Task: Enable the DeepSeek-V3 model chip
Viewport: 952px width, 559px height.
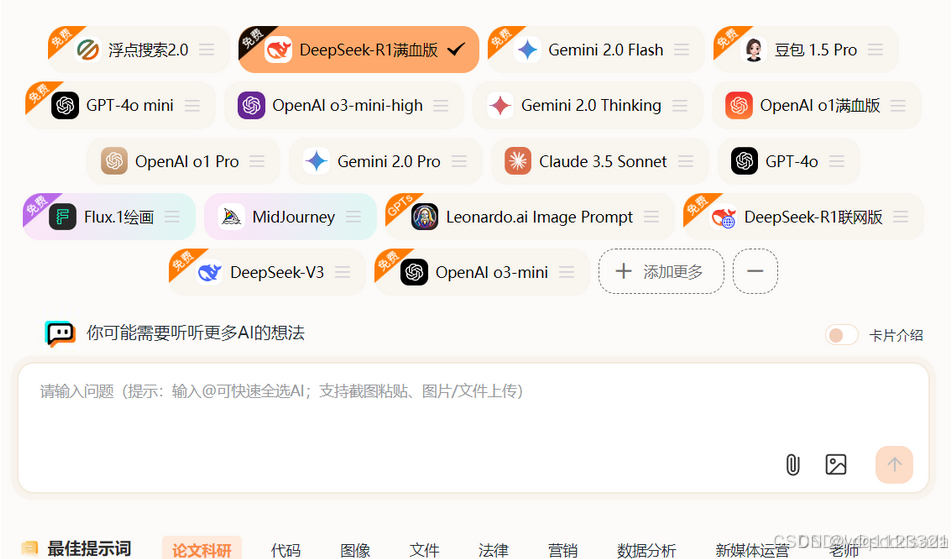Action: click(x=267, y=273)
